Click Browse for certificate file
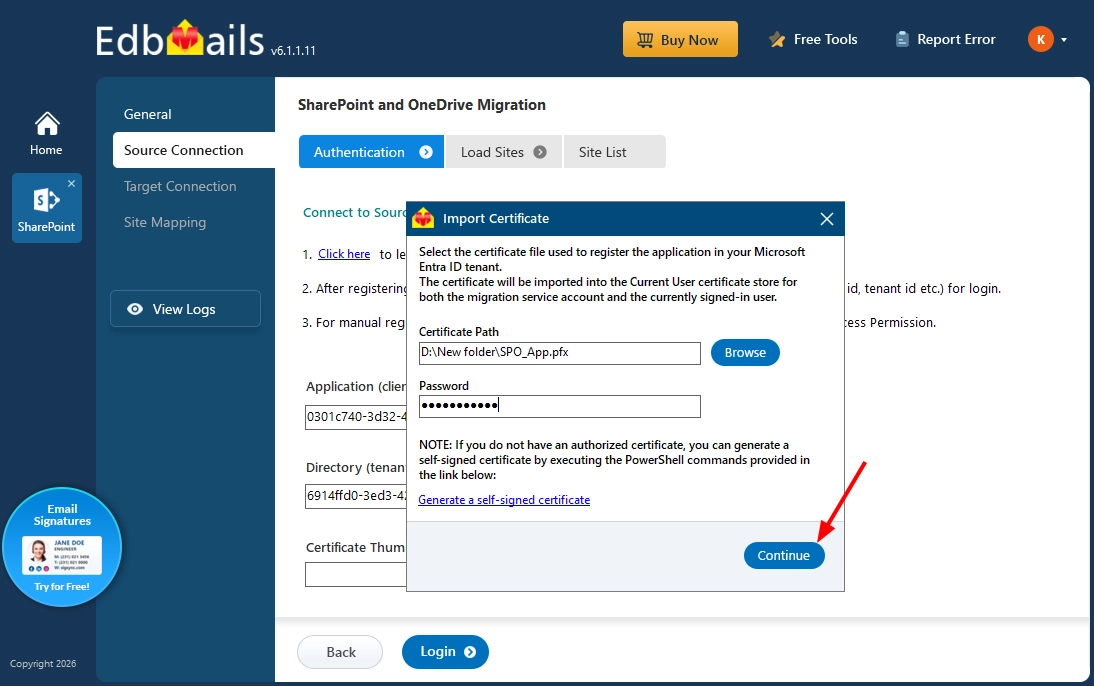Image resolution: width=1094 pixels, height=686 pixels. 745,352
